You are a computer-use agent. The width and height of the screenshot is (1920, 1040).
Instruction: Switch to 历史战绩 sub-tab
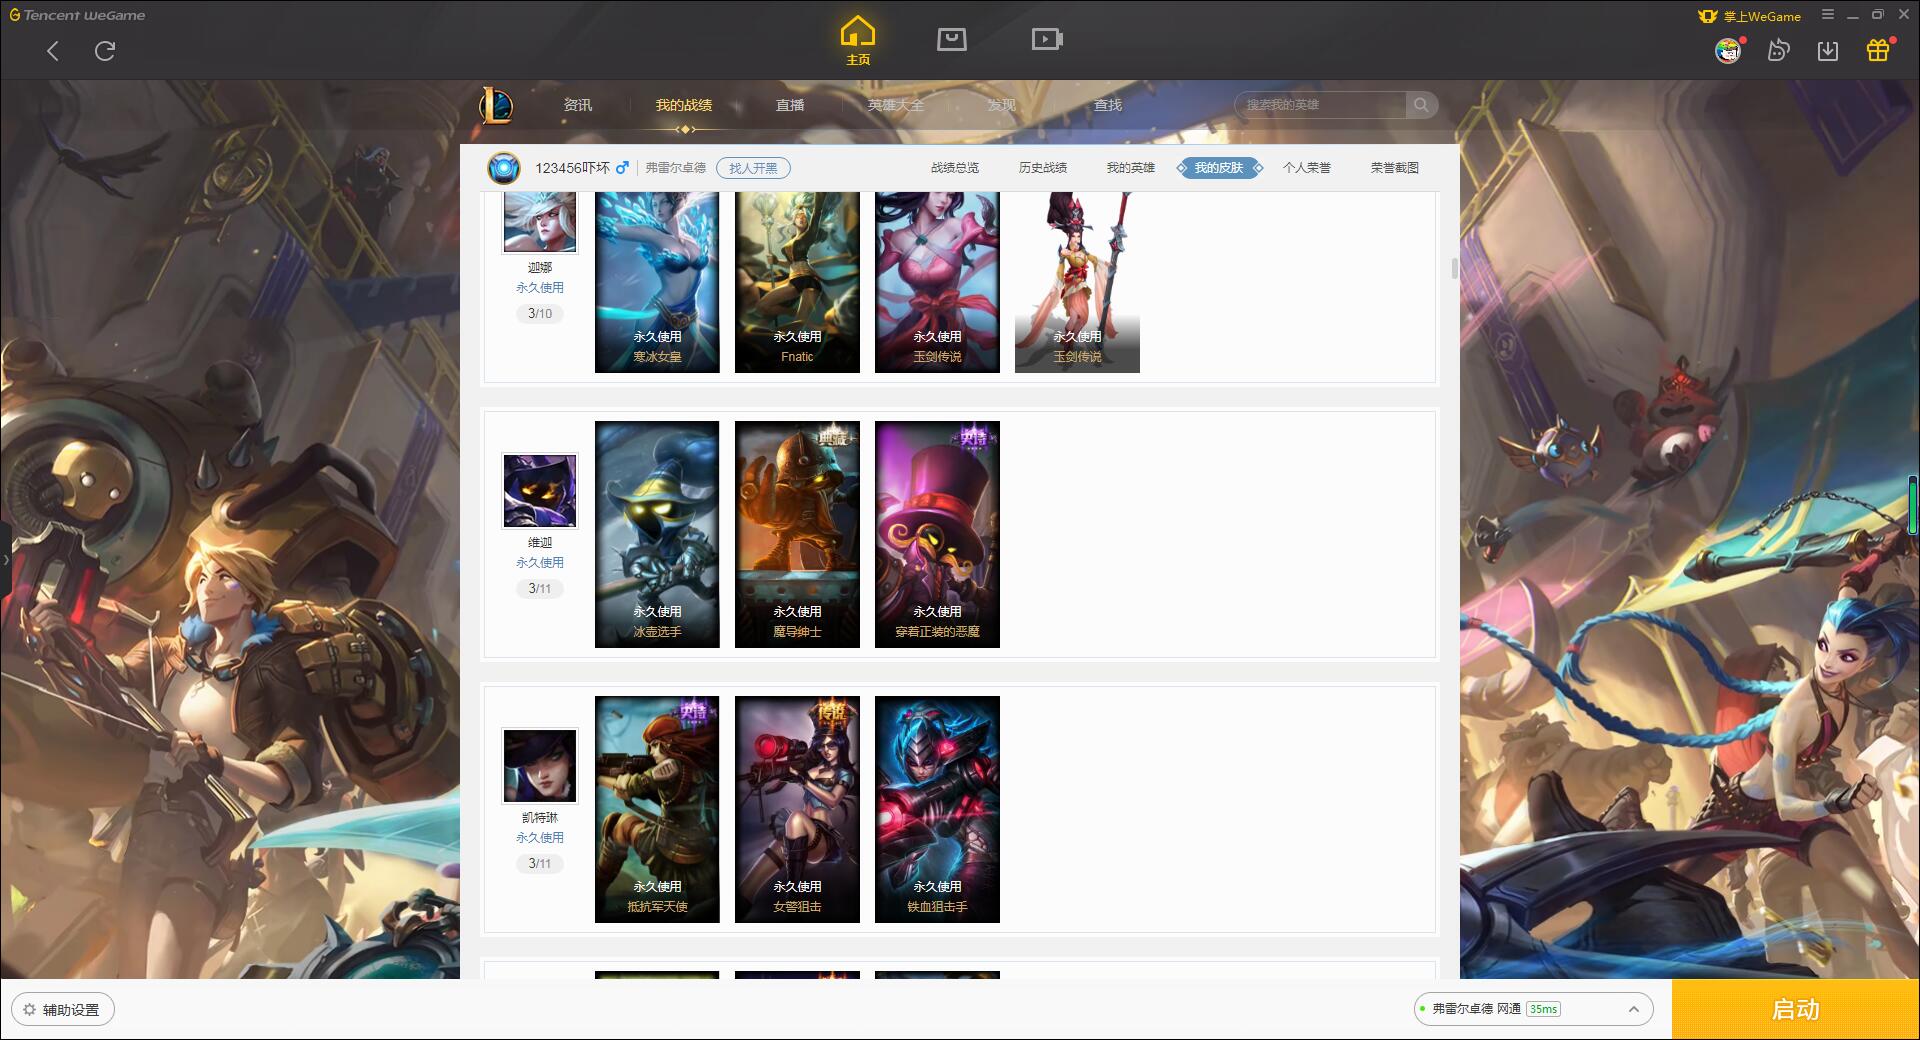[1043, 168]
